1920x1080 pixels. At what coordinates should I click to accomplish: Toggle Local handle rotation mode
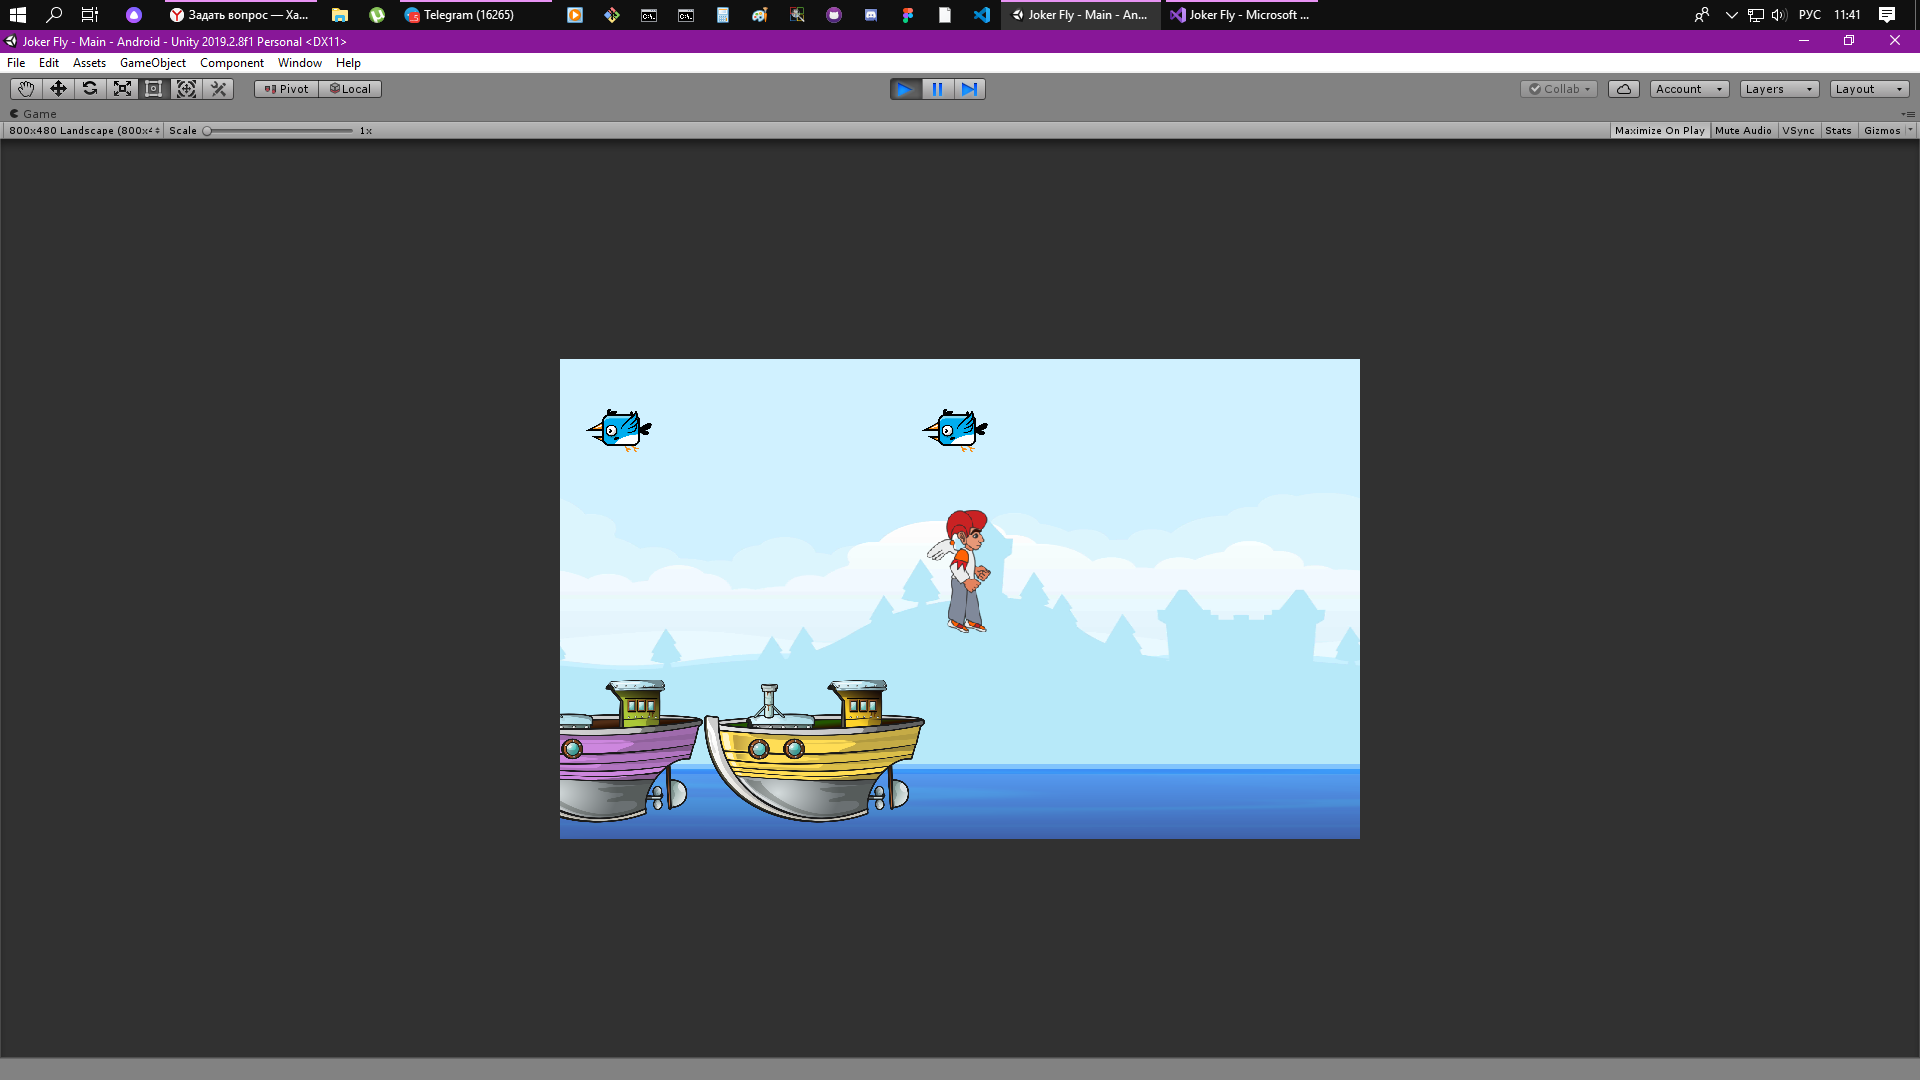point(350,89)
